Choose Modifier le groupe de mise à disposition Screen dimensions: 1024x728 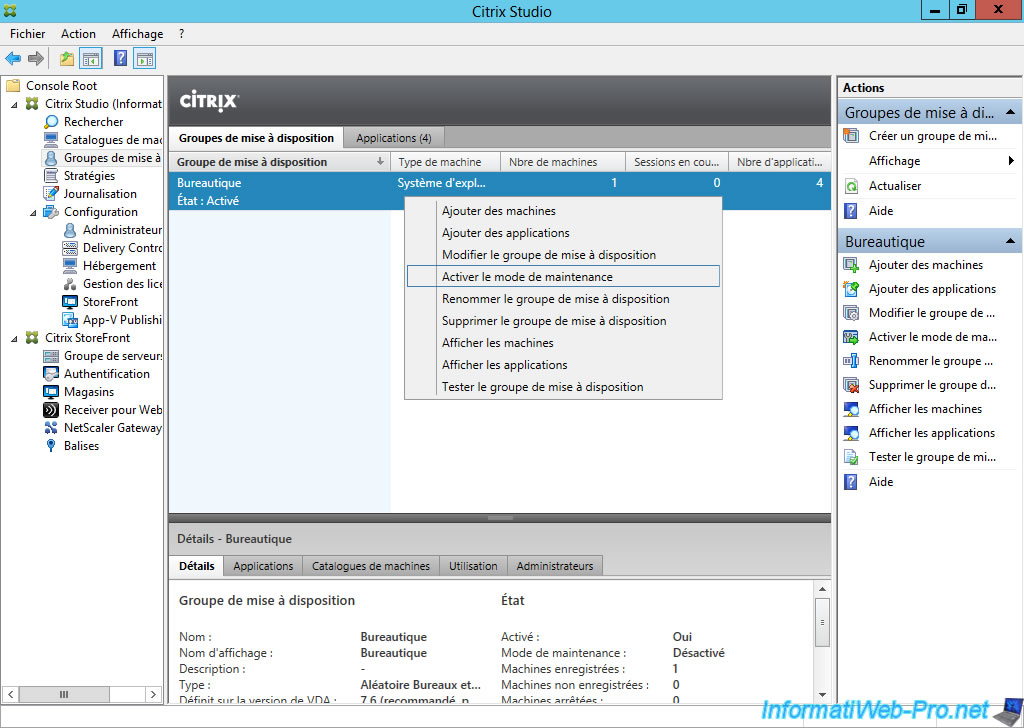563,255
